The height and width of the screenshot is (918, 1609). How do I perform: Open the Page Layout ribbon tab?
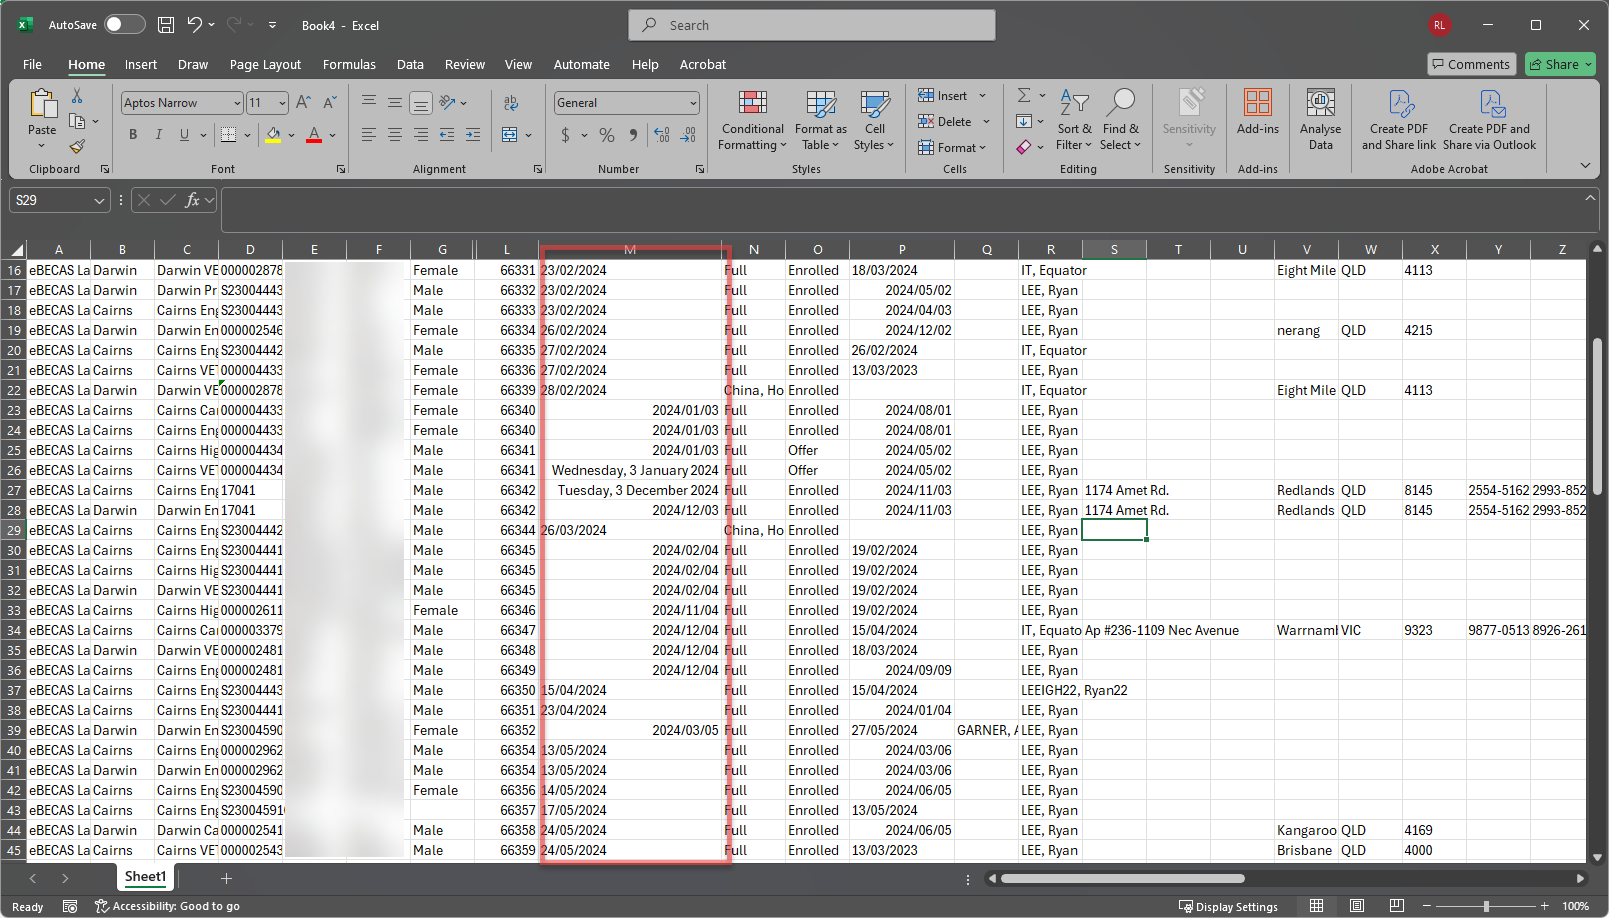coord(265,65)
